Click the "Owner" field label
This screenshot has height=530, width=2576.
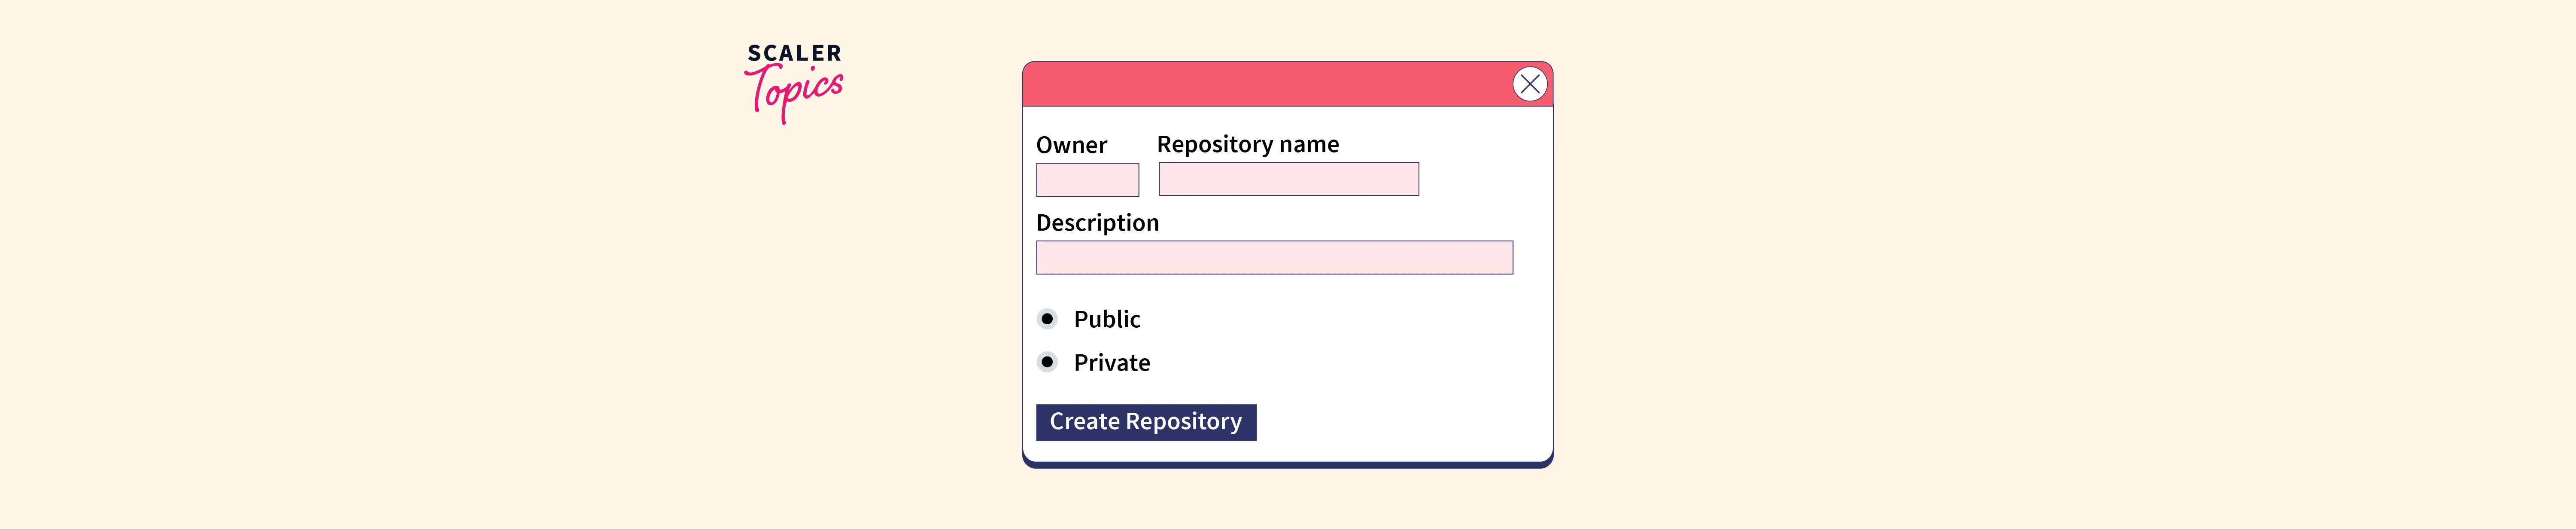pos(1071,145)
